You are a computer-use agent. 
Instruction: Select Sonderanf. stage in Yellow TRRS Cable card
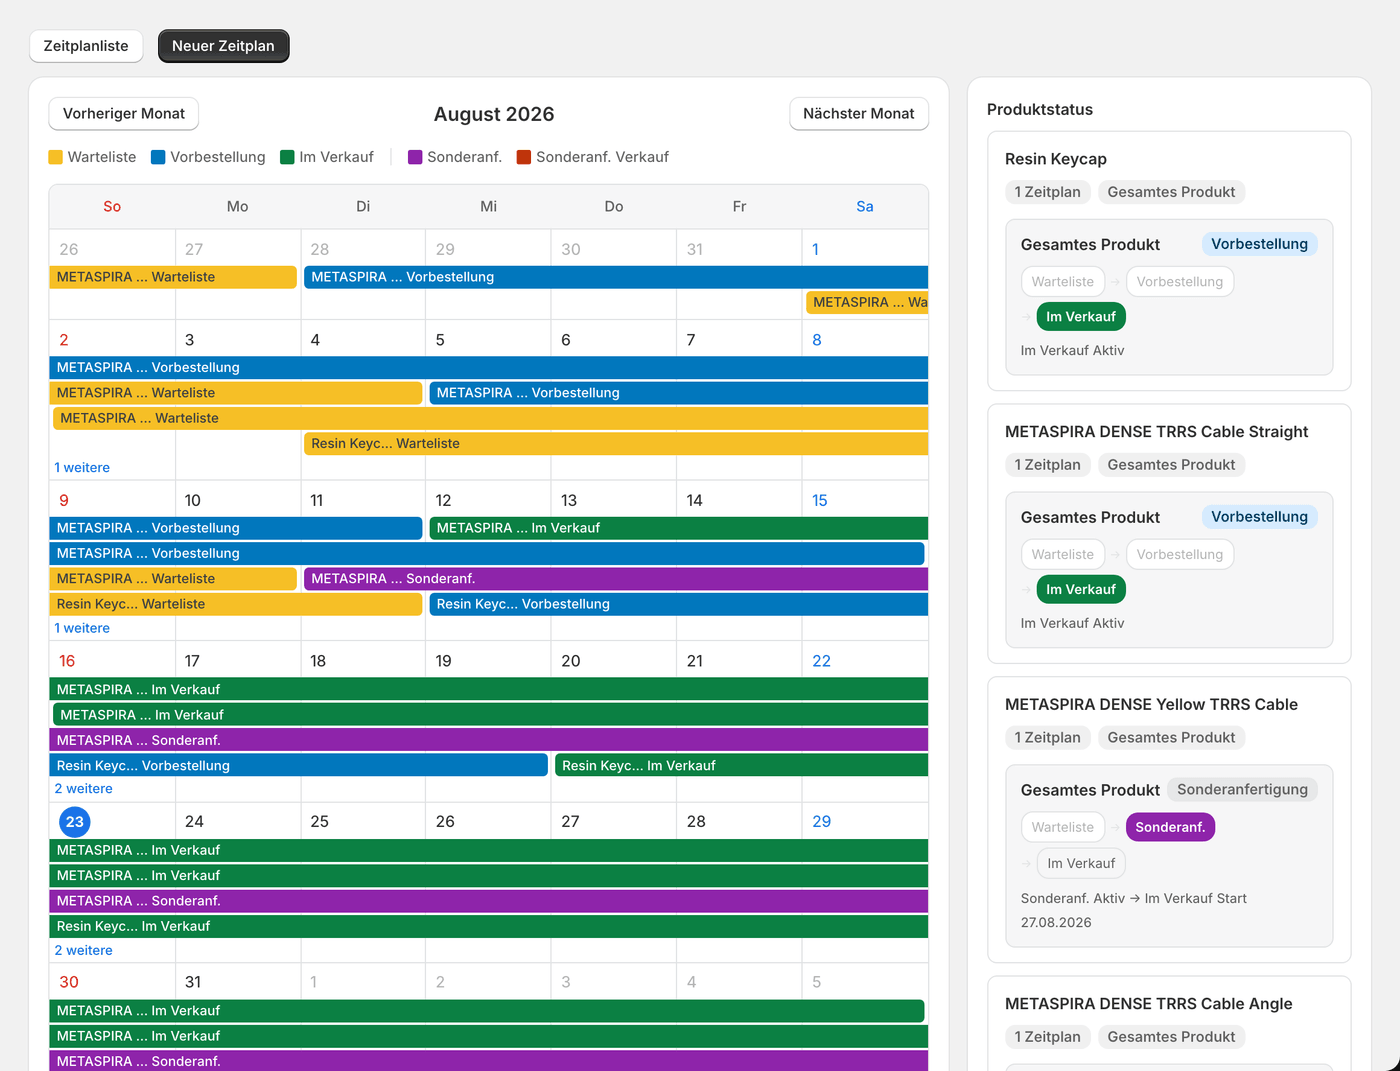[x=1170, y=828]
